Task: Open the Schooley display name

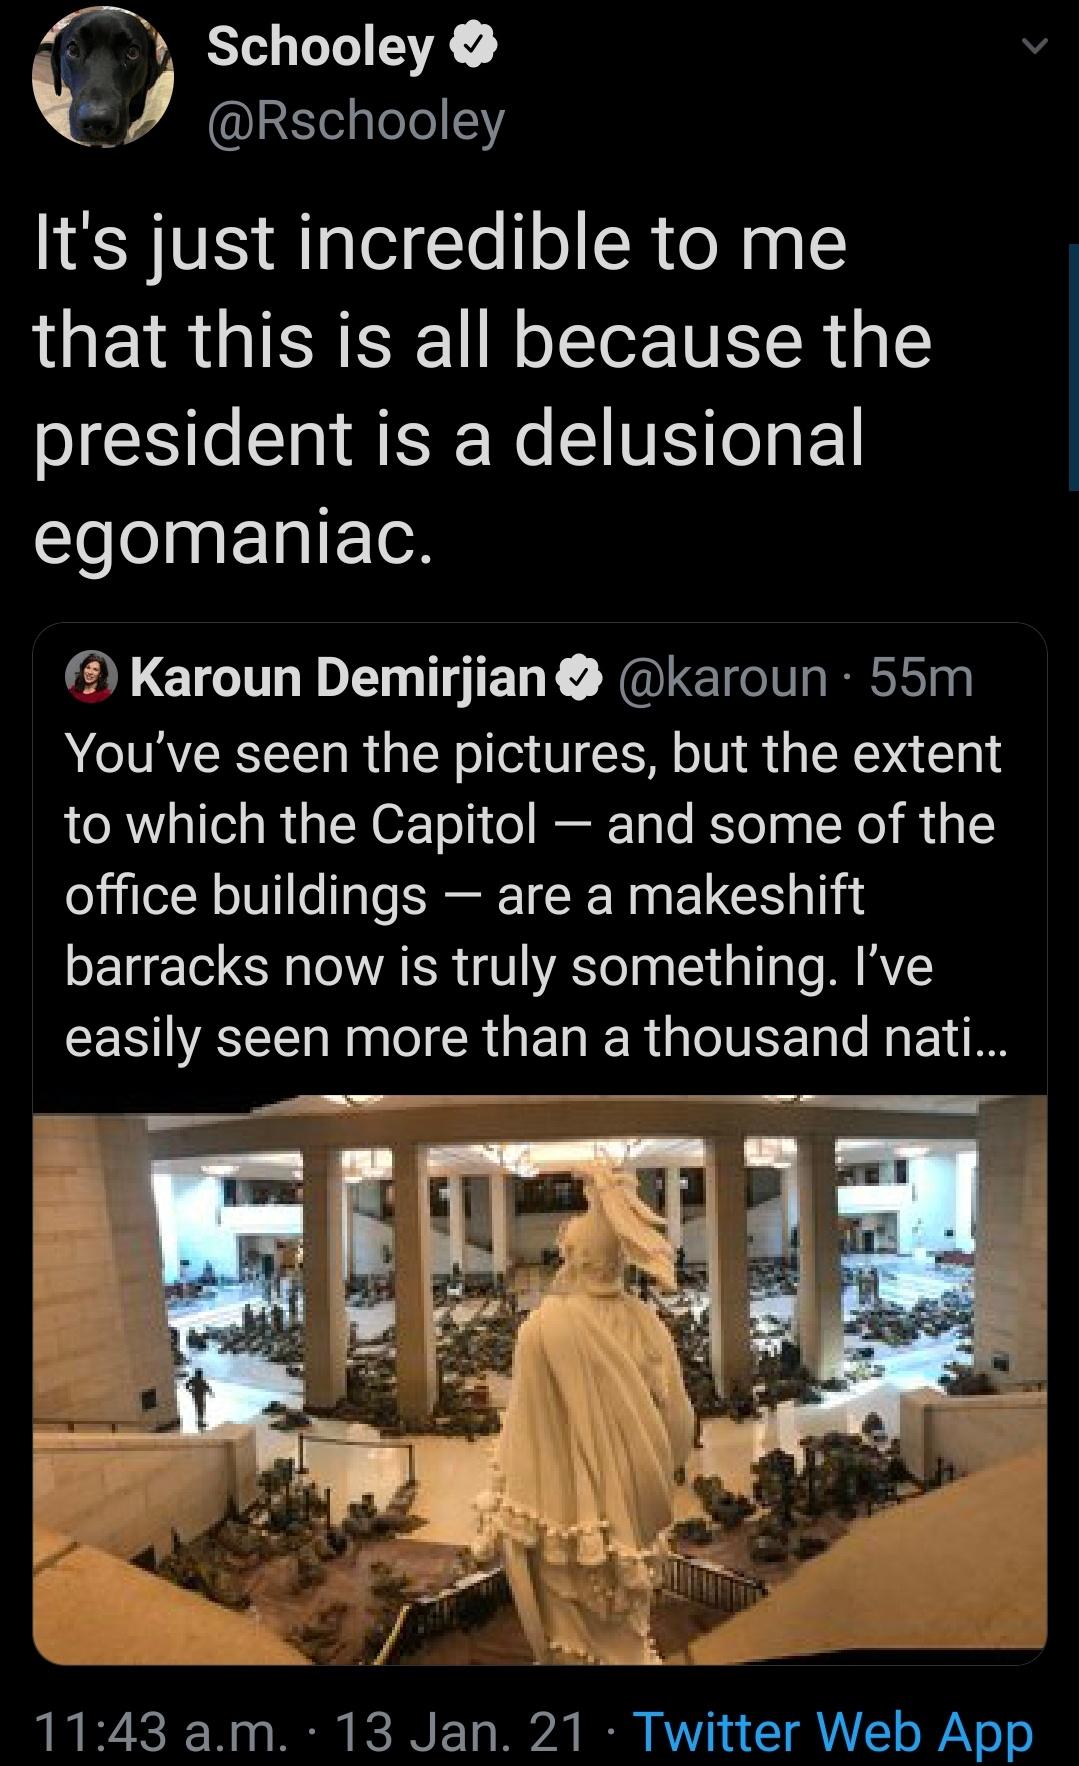Action: point(320,46)
